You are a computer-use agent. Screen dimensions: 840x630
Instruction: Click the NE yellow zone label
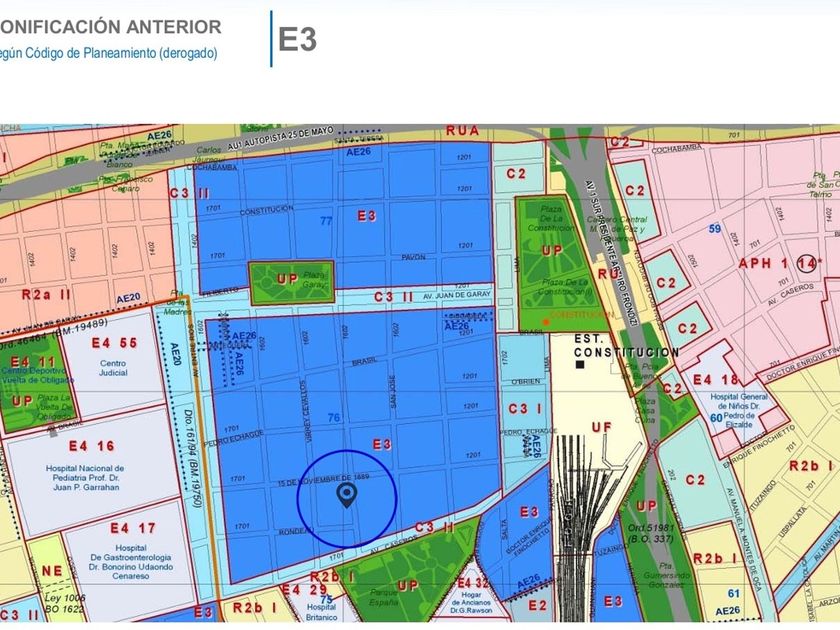(52, 571)
